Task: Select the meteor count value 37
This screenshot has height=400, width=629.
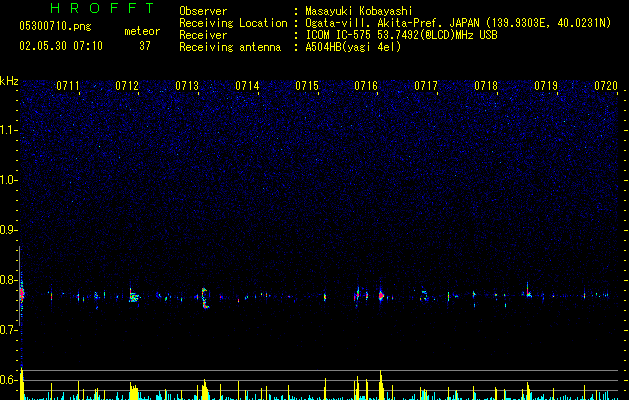Action: point(145,46)
